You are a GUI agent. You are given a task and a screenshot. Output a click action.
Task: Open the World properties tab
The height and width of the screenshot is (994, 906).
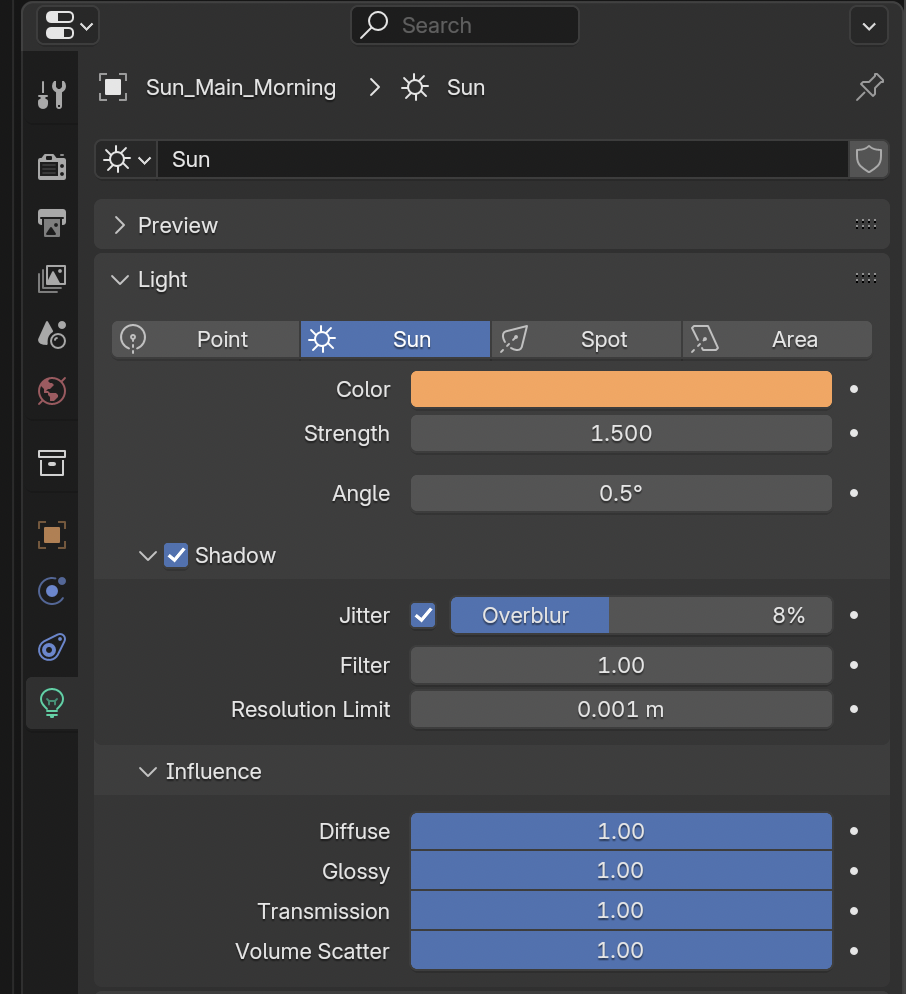point(52,390)
